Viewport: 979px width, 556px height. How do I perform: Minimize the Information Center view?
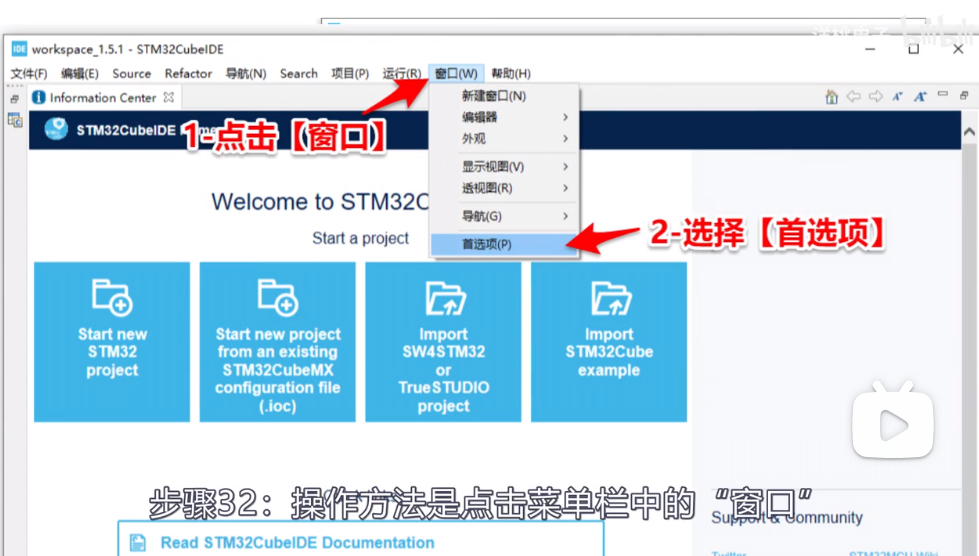pyautogui.click(x=943, y=94)
